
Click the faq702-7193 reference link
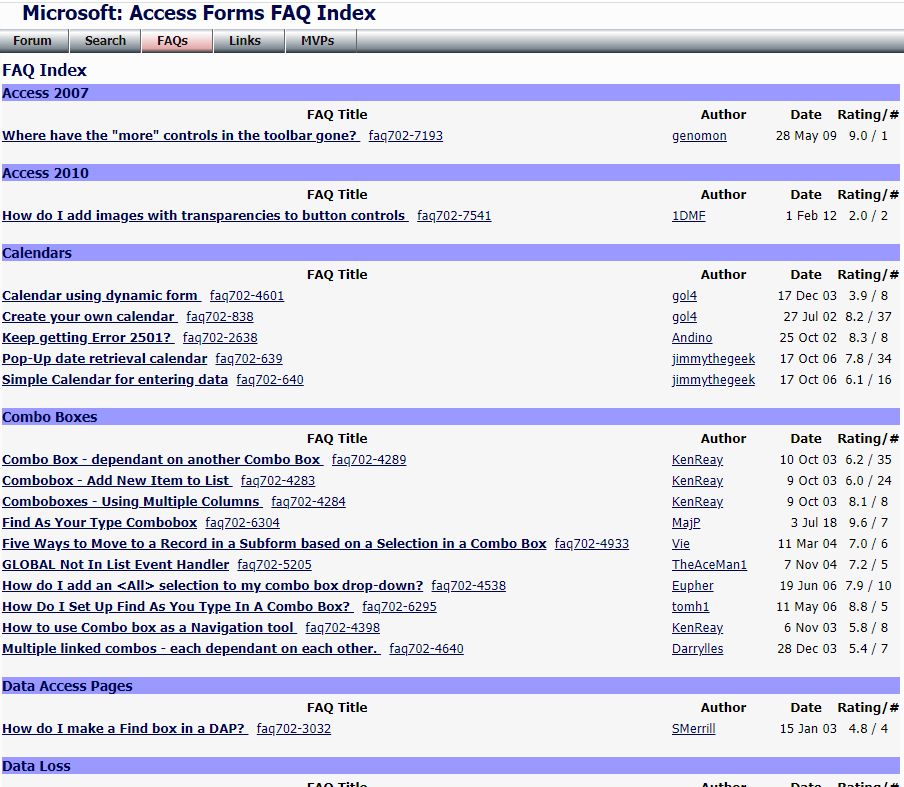click(405, 136)
